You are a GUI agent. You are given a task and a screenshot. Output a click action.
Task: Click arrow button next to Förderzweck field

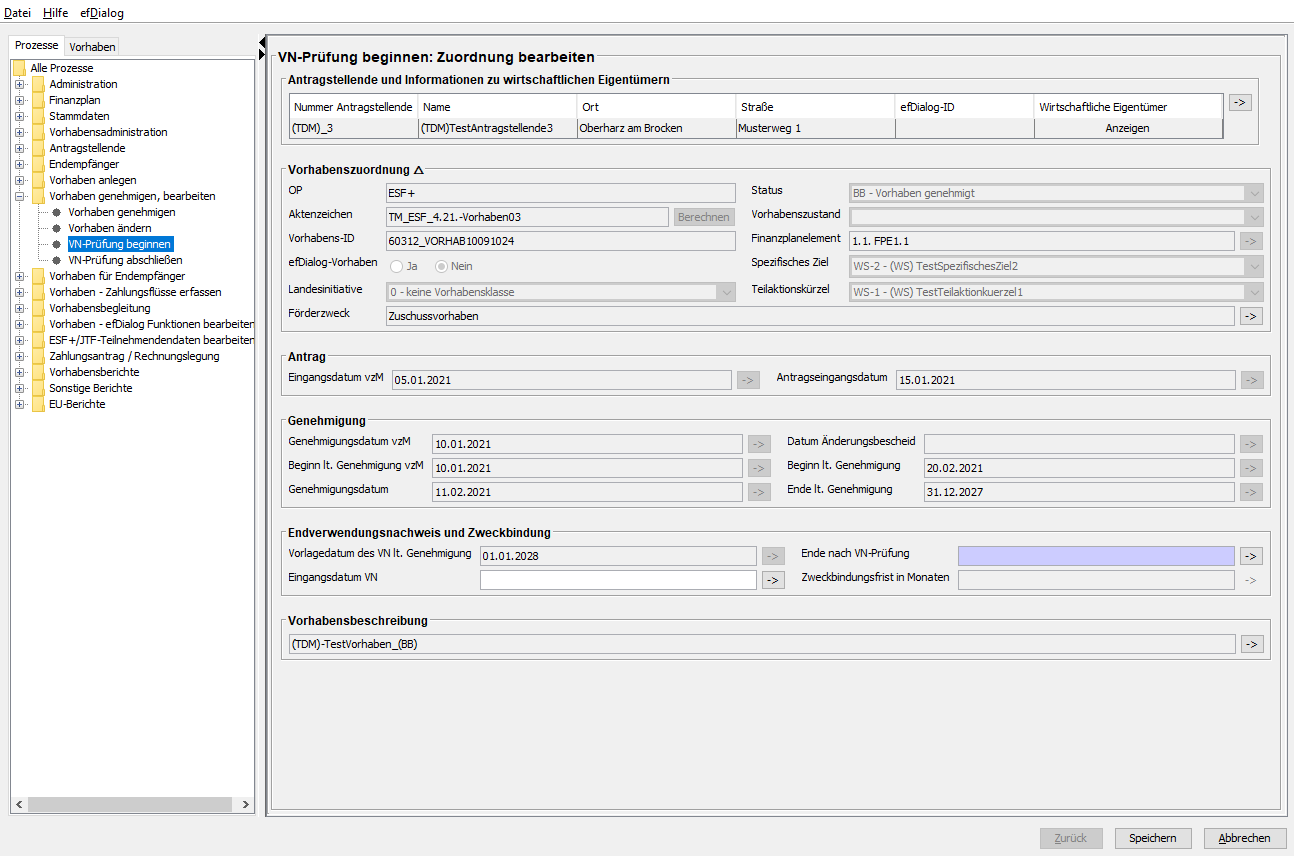click(1251, 316)
